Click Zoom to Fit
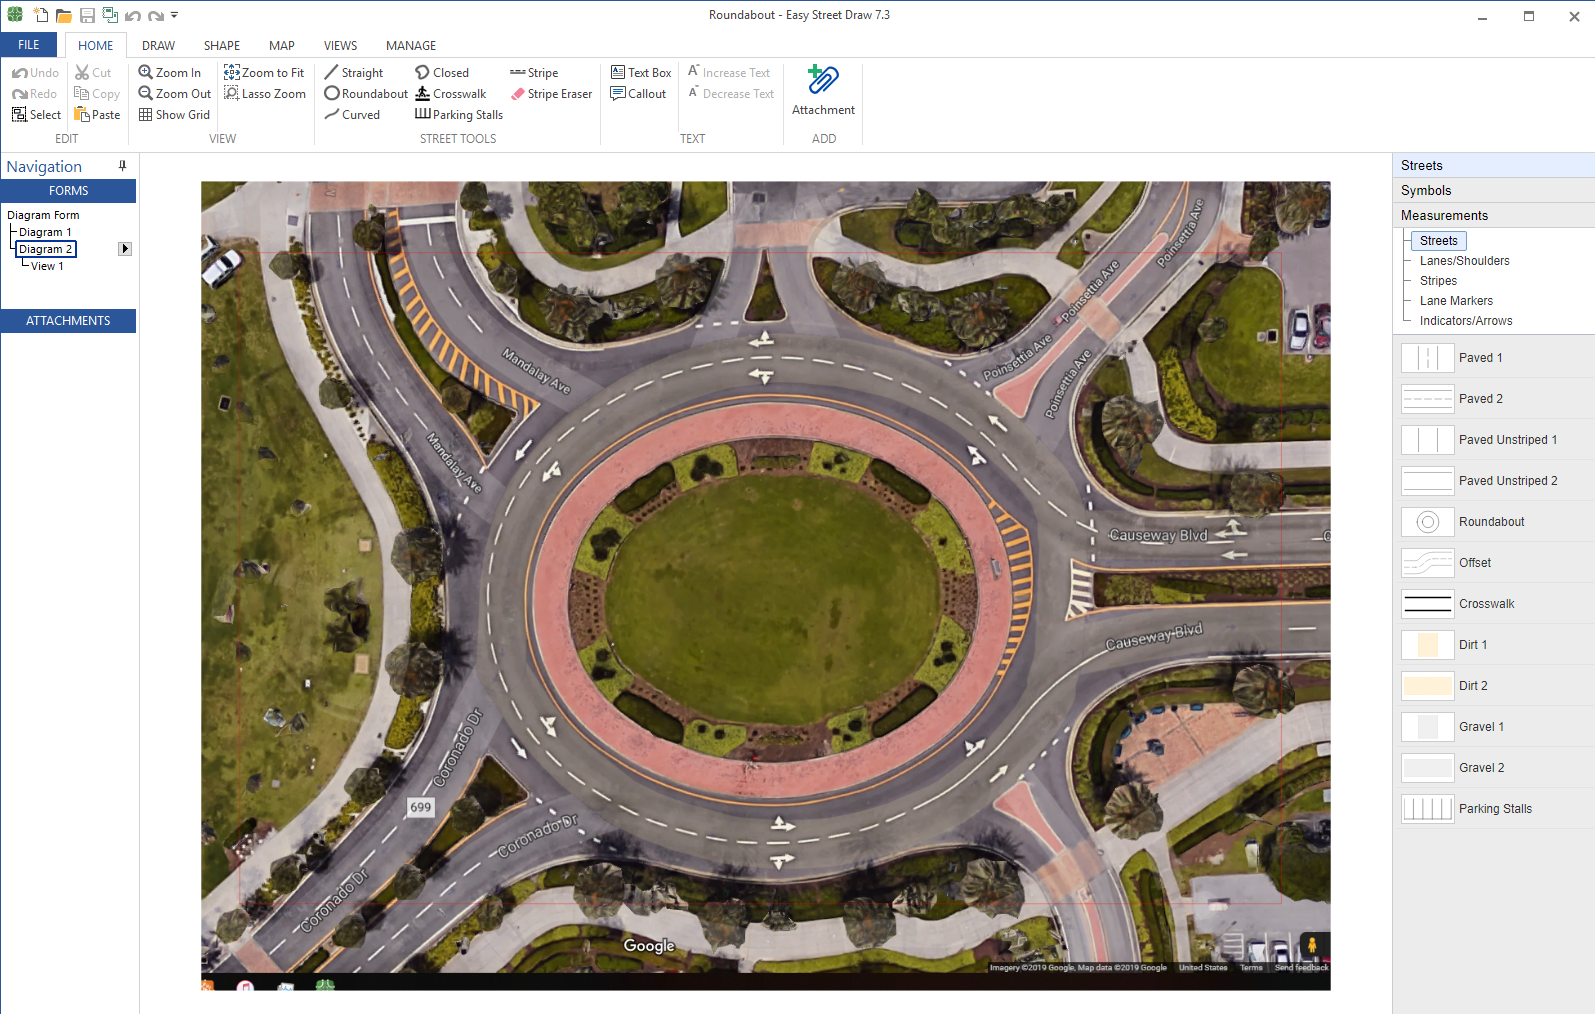Viewport: 1595px width, 1014px height. (x=264, y=73)
